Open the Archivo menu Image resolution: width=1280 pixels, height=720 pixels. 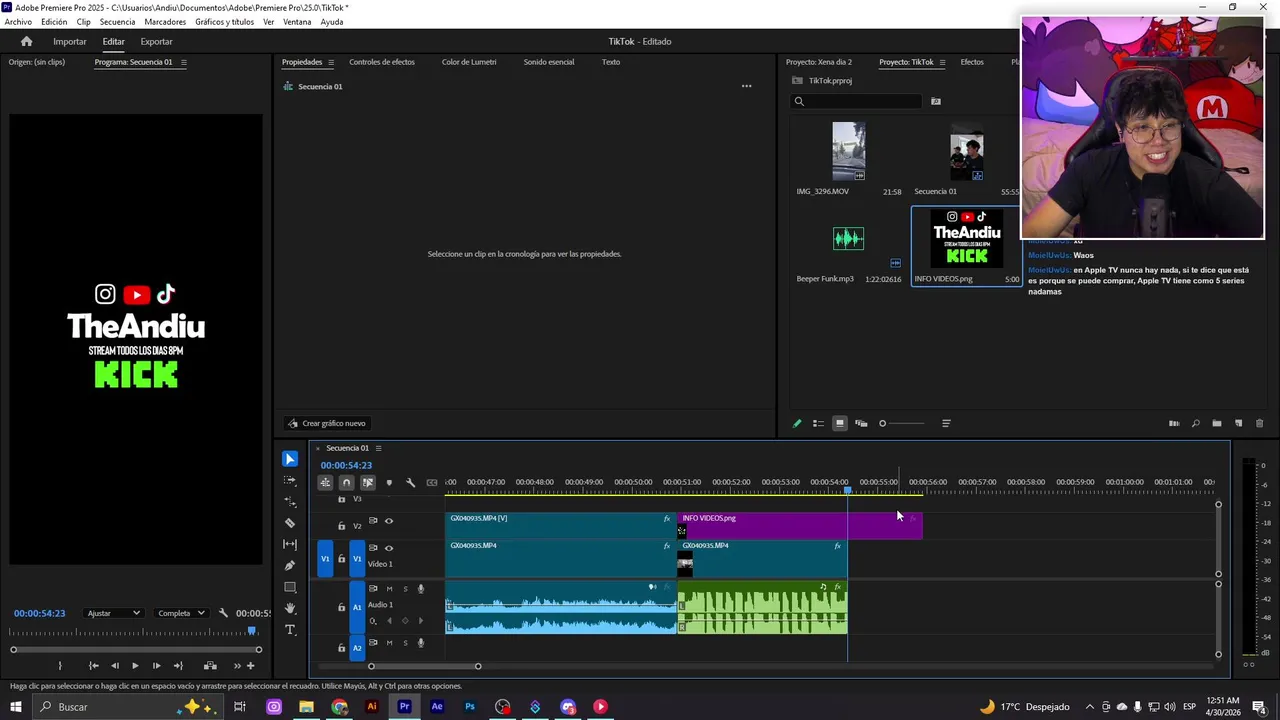click(x=18, y=22)
